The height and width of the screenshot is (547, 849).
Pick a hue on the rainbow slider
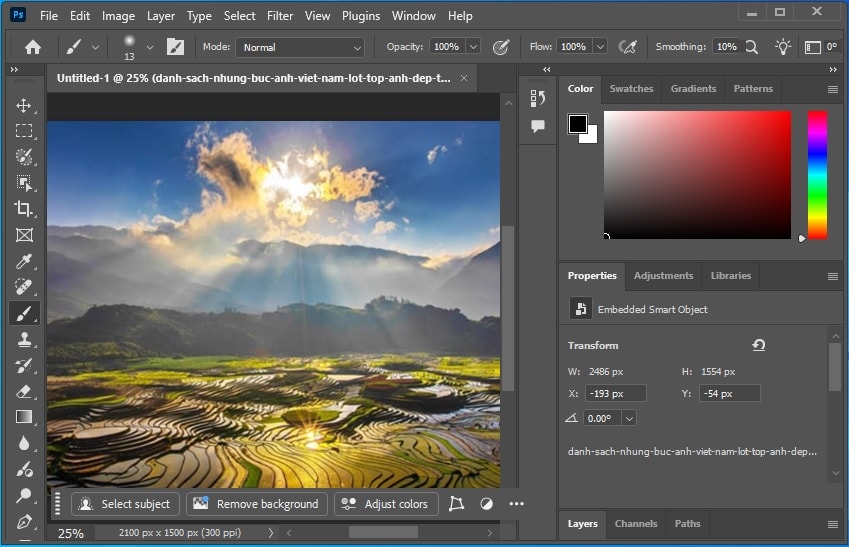point(817,174)
